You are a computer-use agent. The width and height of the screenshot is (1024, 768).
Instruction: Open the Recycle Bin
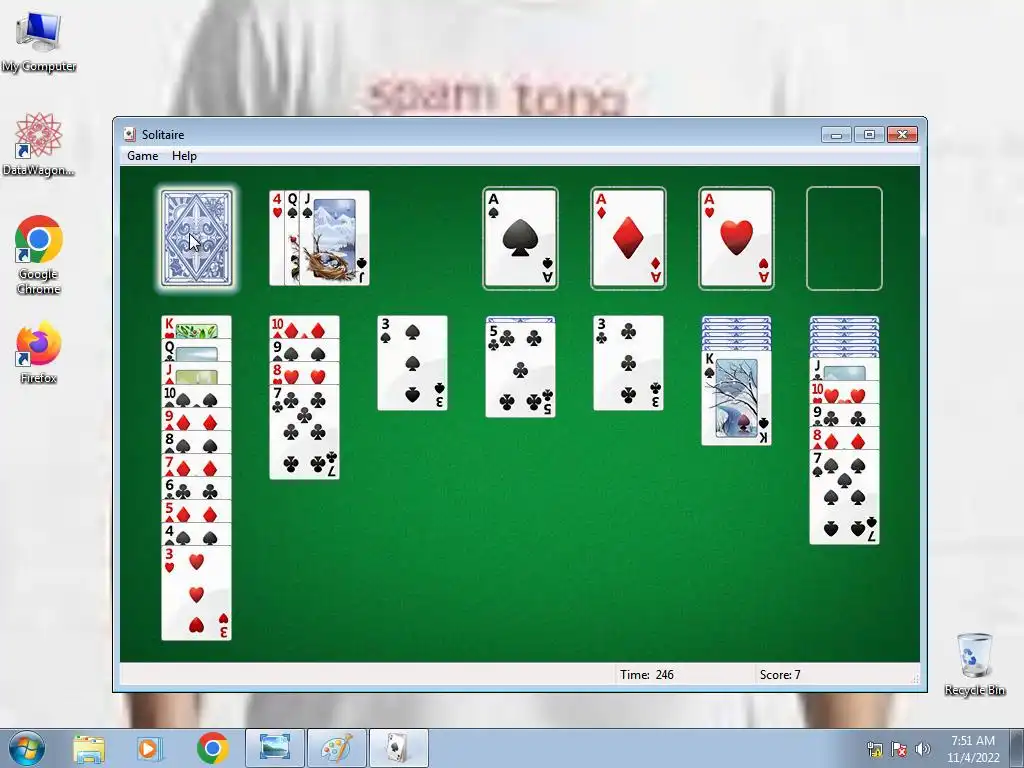[974, 664]
